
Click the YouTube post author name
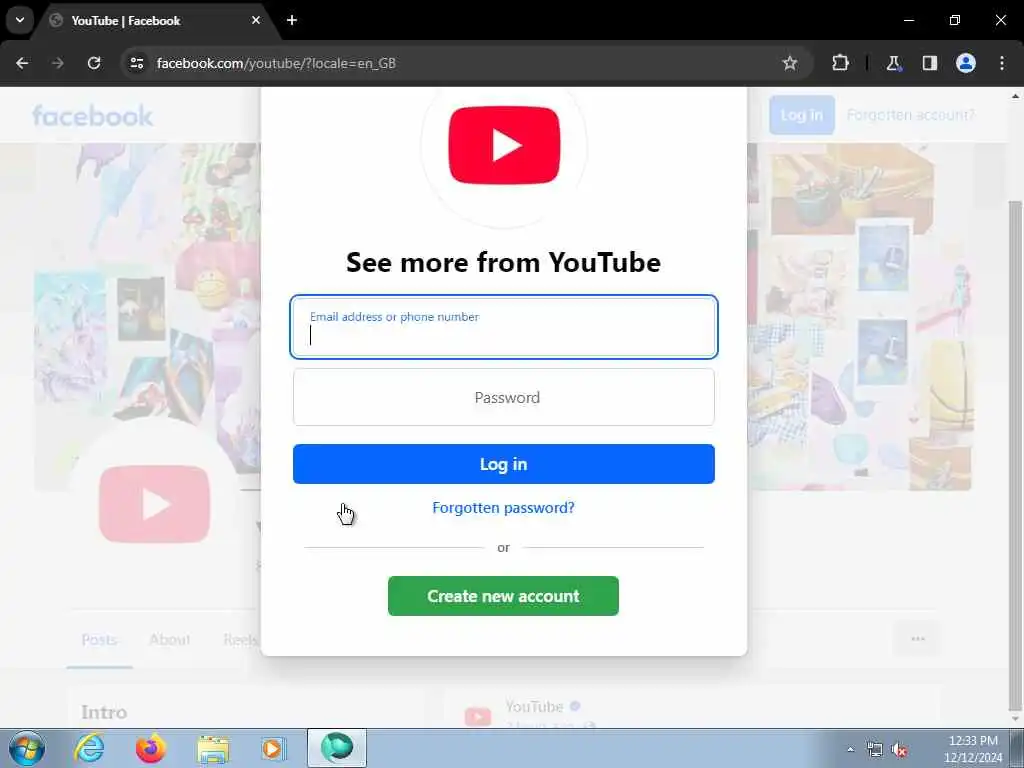tap(534, 707)
